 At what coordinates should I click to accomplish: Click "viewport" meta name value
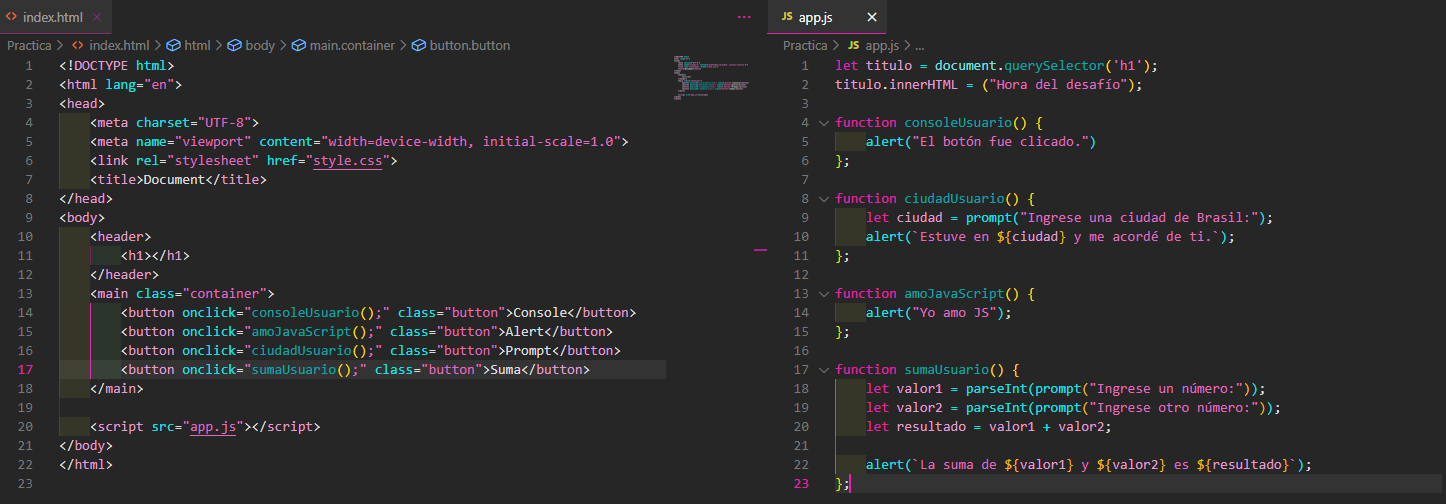213,142
